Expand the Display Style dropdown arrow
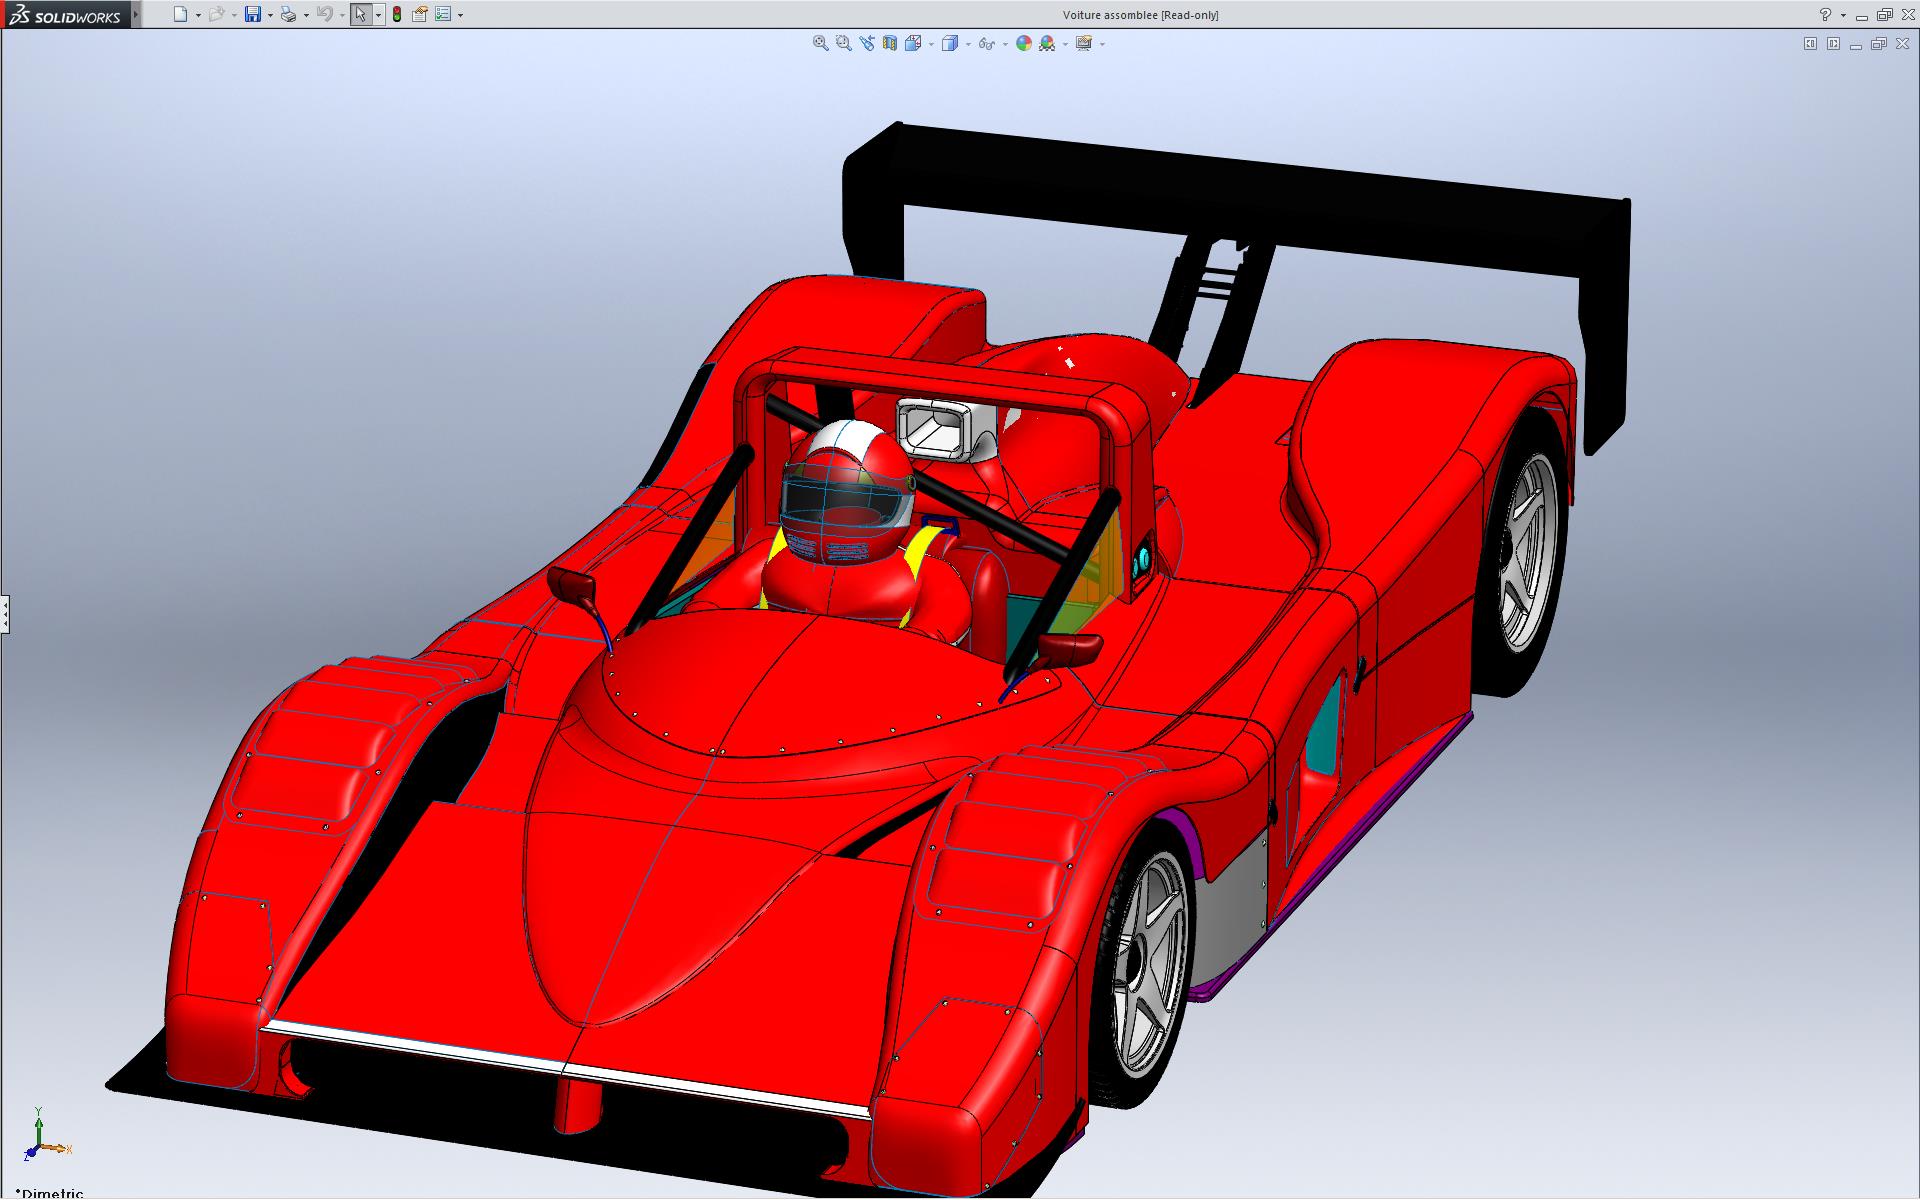This screenshot has height=1200, width=1920. tap(968, 44)
